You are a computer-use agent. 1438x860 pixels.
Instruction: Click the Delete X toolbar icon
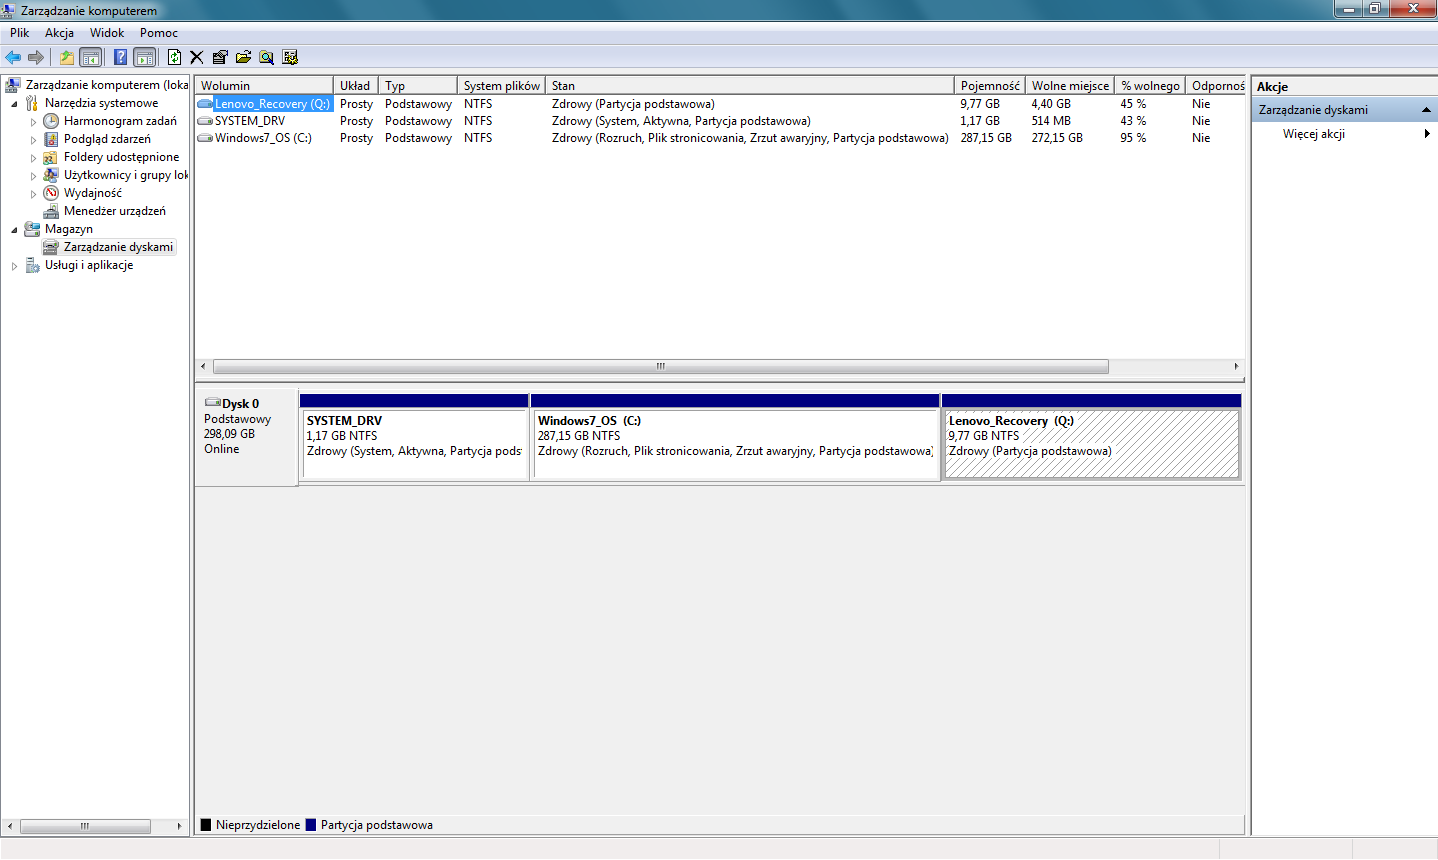[197, 57]
